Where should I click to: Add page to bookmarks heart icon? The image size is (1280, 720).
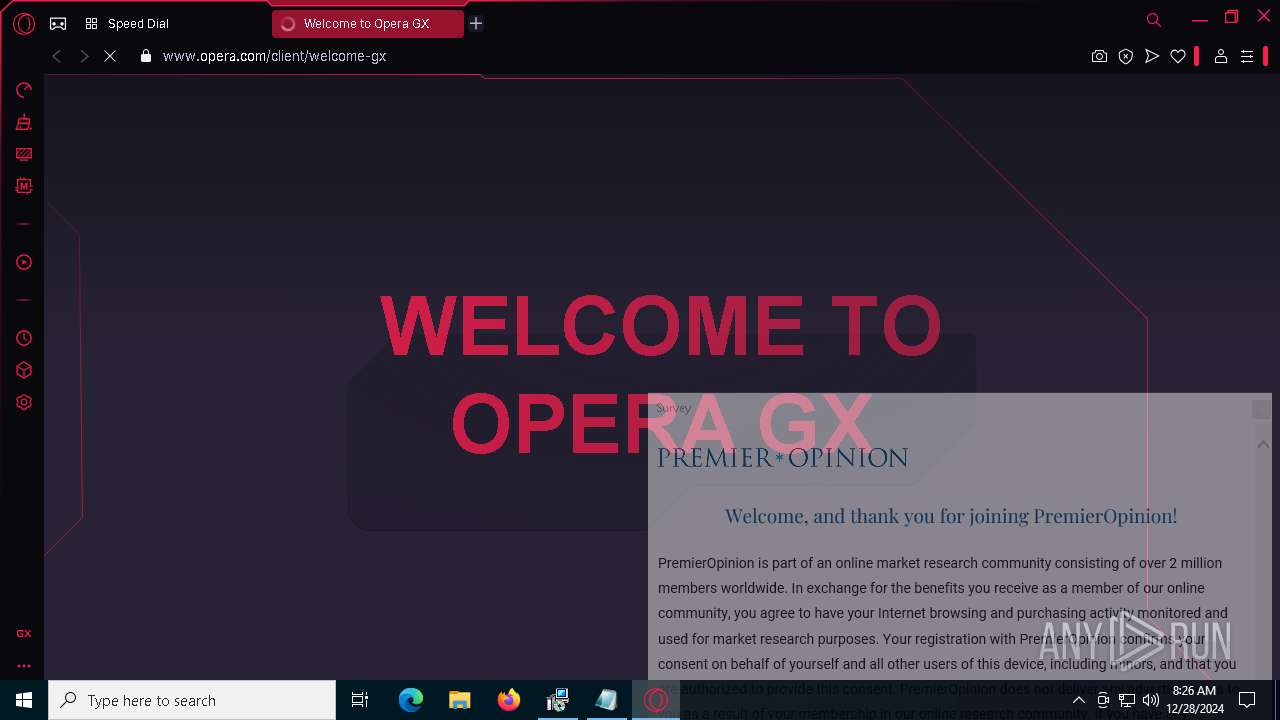tap(1178, 57)
